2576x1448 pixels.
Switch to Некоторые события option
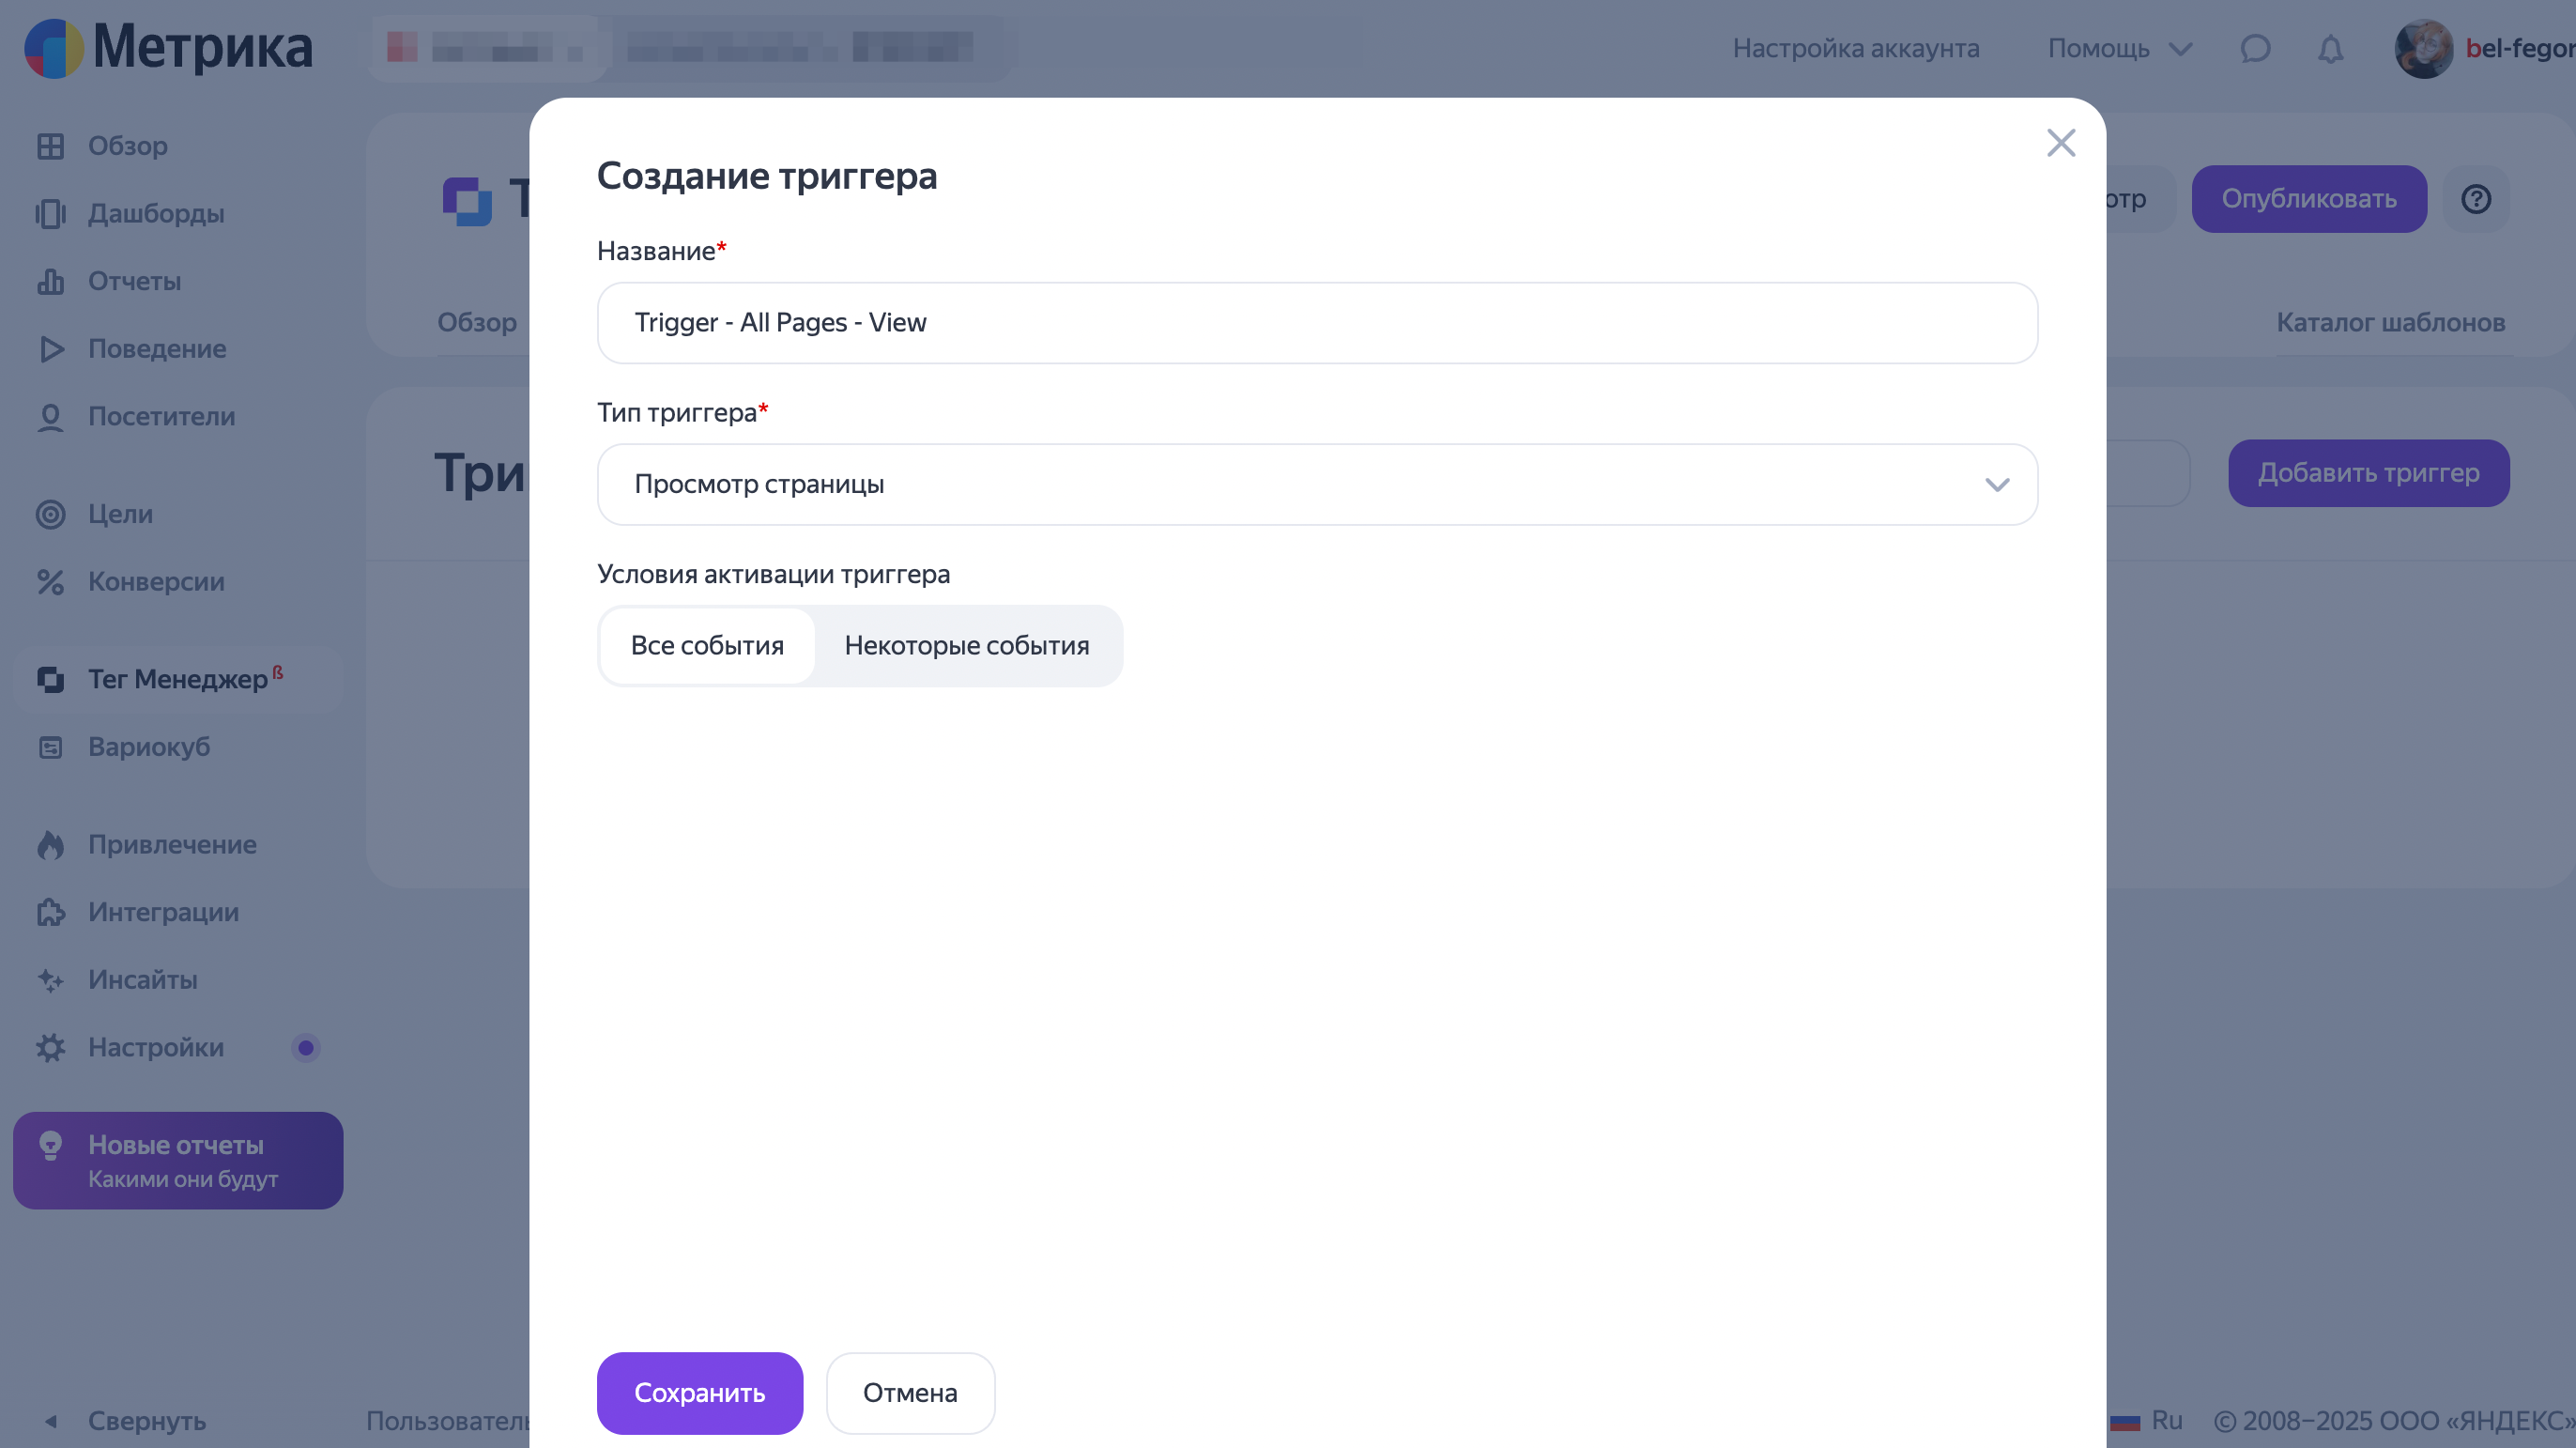pyautogui.click(x=966, y=645)
